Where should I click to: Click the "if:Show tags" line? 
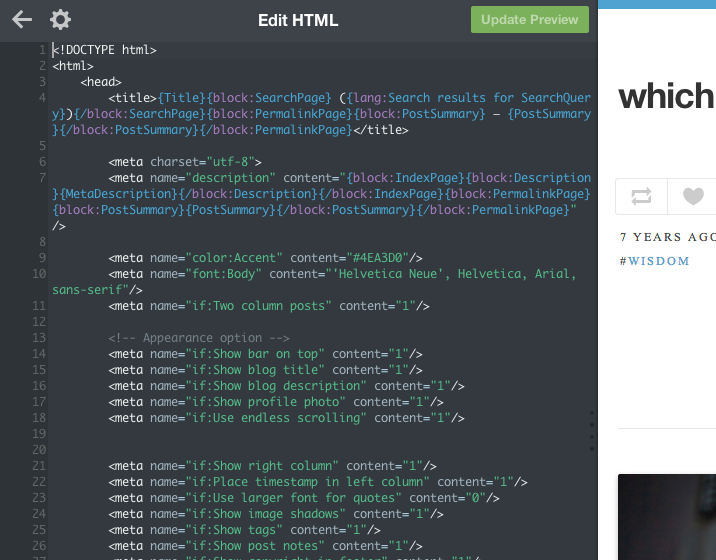click(x=244, y=529)
